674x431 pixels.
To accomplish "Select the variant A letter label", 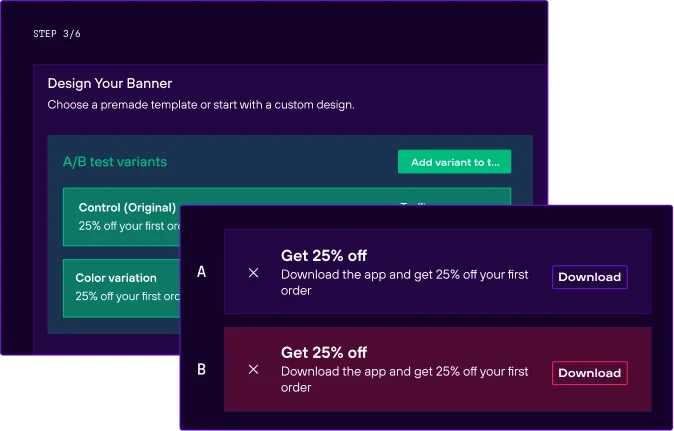I will (202, 272).
